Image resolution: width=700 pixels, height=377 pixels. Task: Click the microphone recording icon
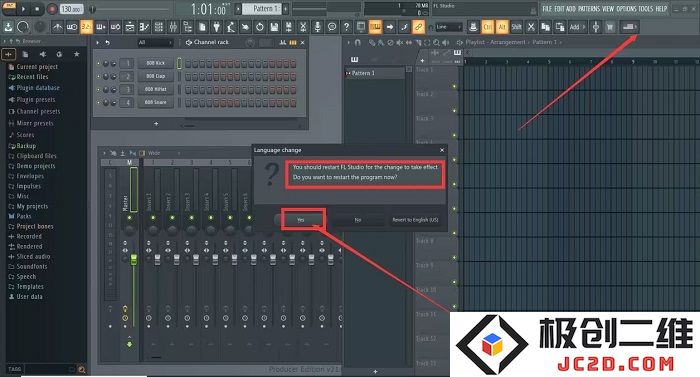317,27
